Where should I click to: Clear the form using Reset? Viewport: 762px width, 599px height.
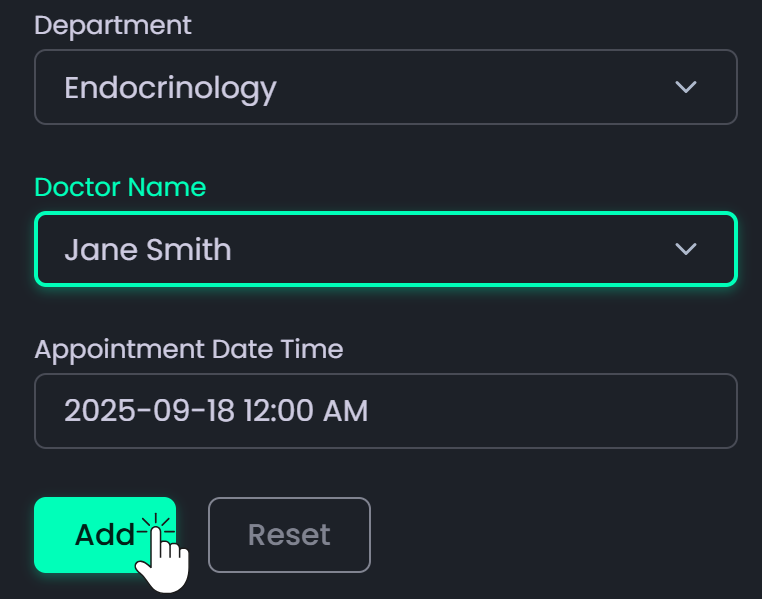tap(289, 535)
